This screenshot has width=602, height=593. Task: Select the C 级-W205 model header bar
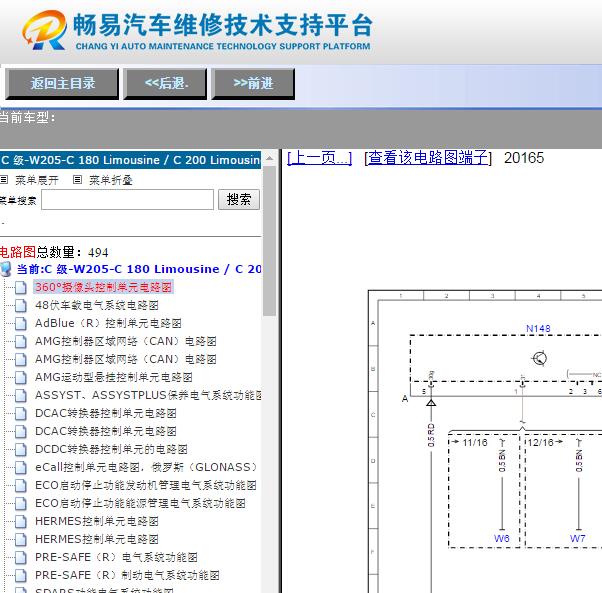(131, 160)
